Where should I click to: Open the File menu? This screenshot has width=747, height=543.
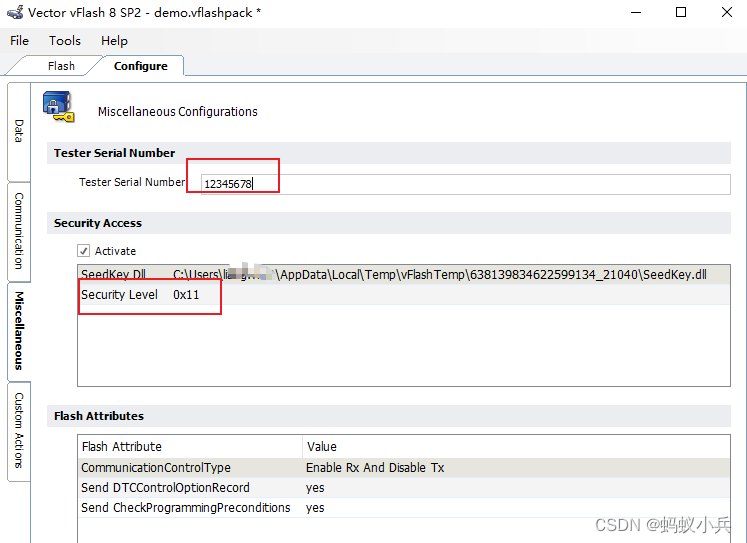pos(20,41)
